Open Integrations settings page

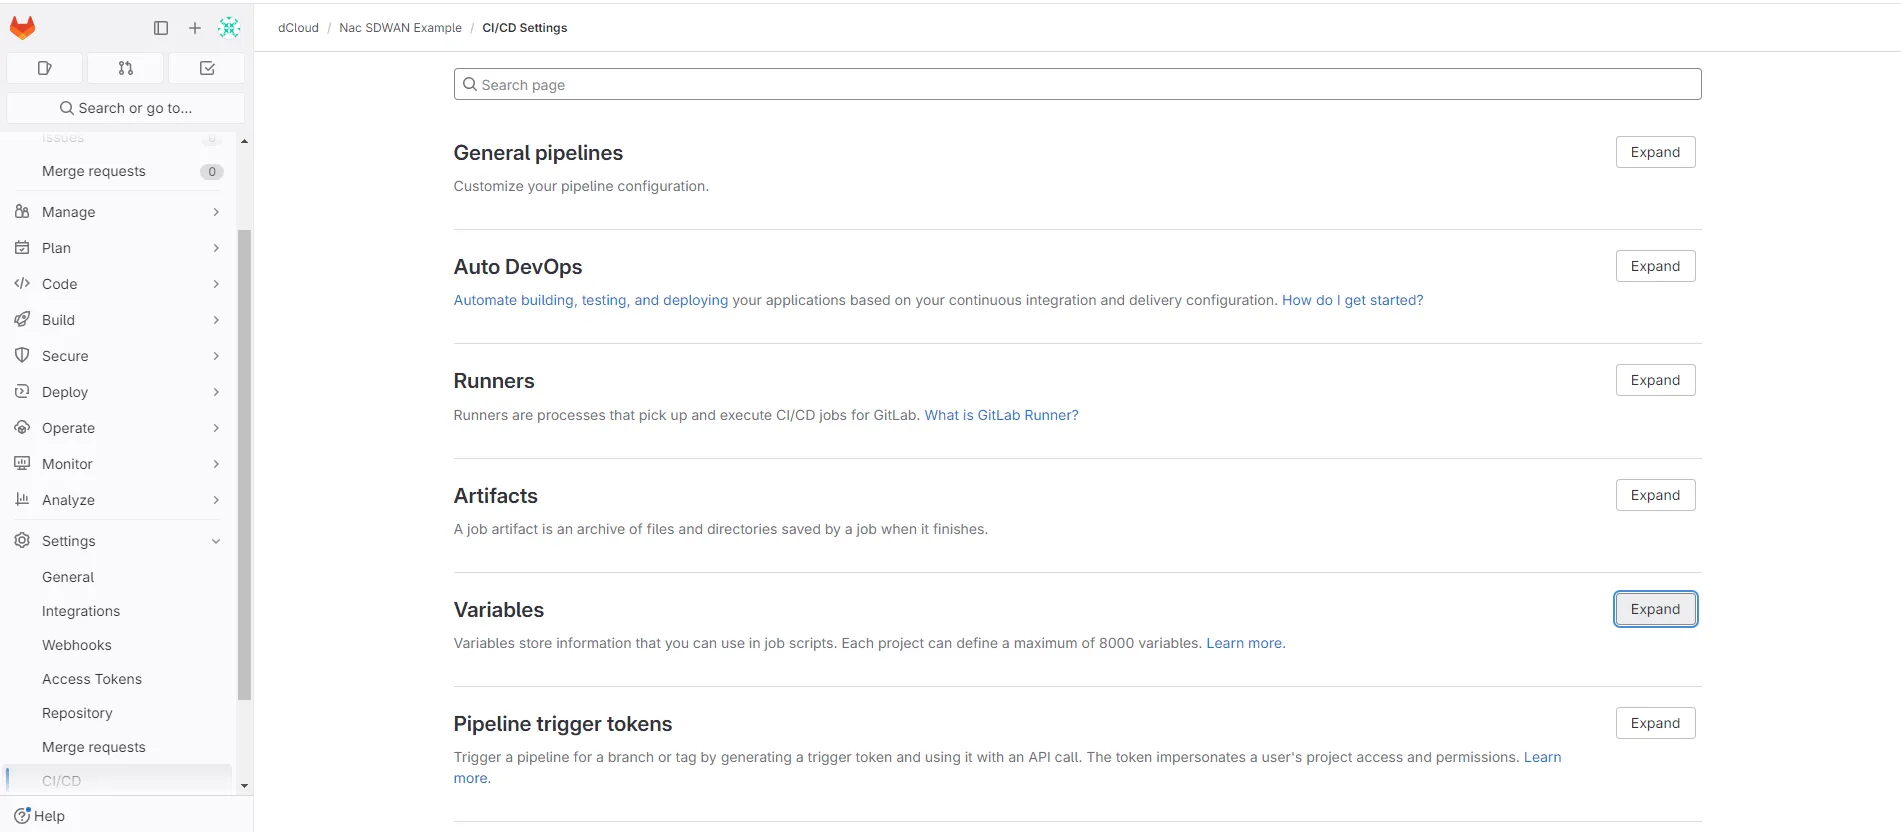click(x=81, y=611)
